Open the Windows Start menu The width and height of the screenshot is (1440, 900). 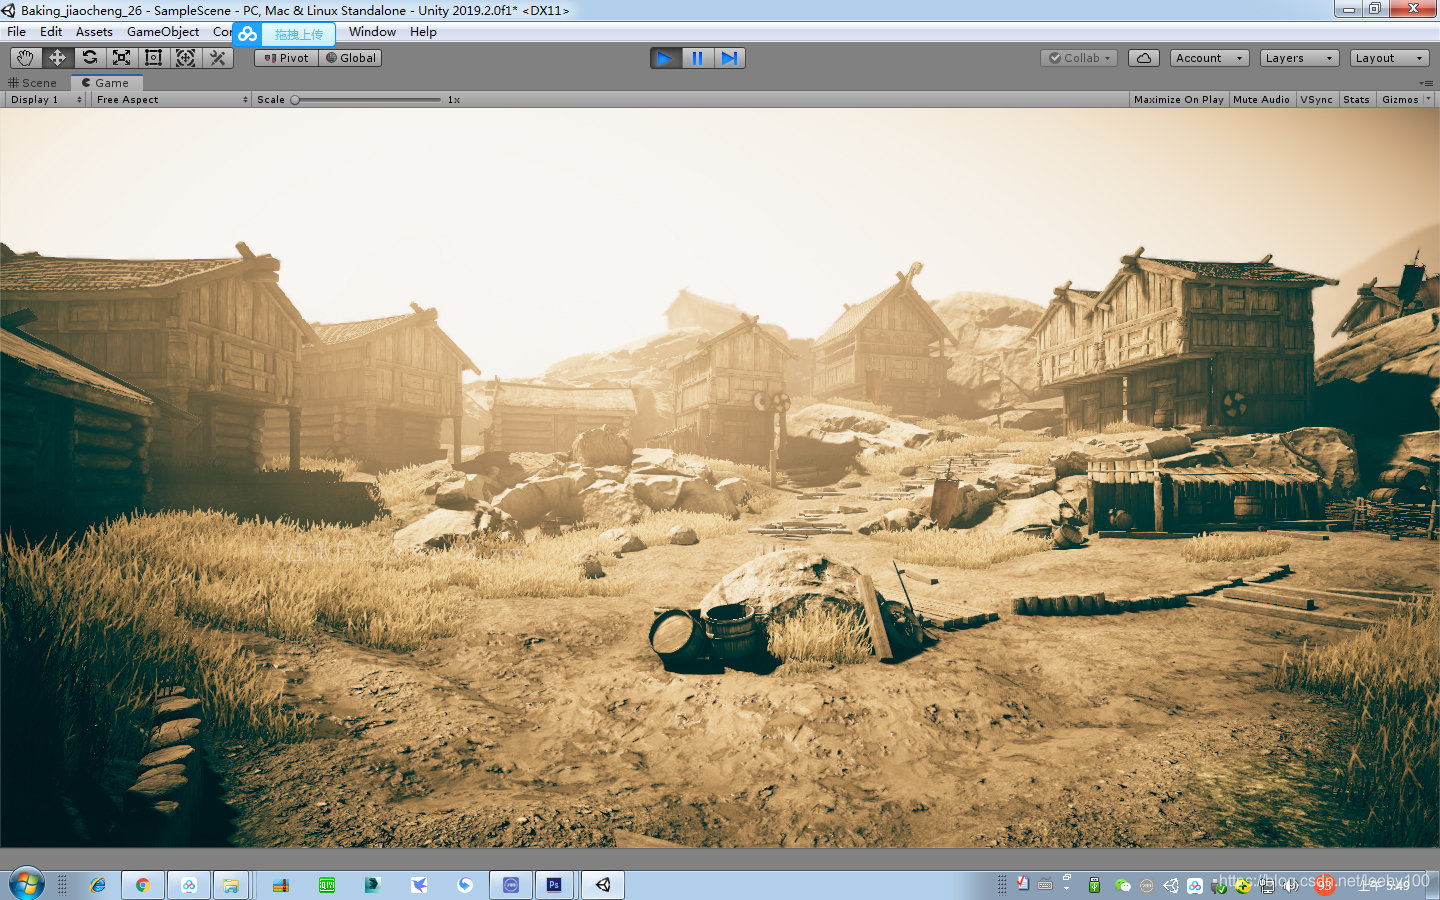pyautogui.click(x=27, y=884)
